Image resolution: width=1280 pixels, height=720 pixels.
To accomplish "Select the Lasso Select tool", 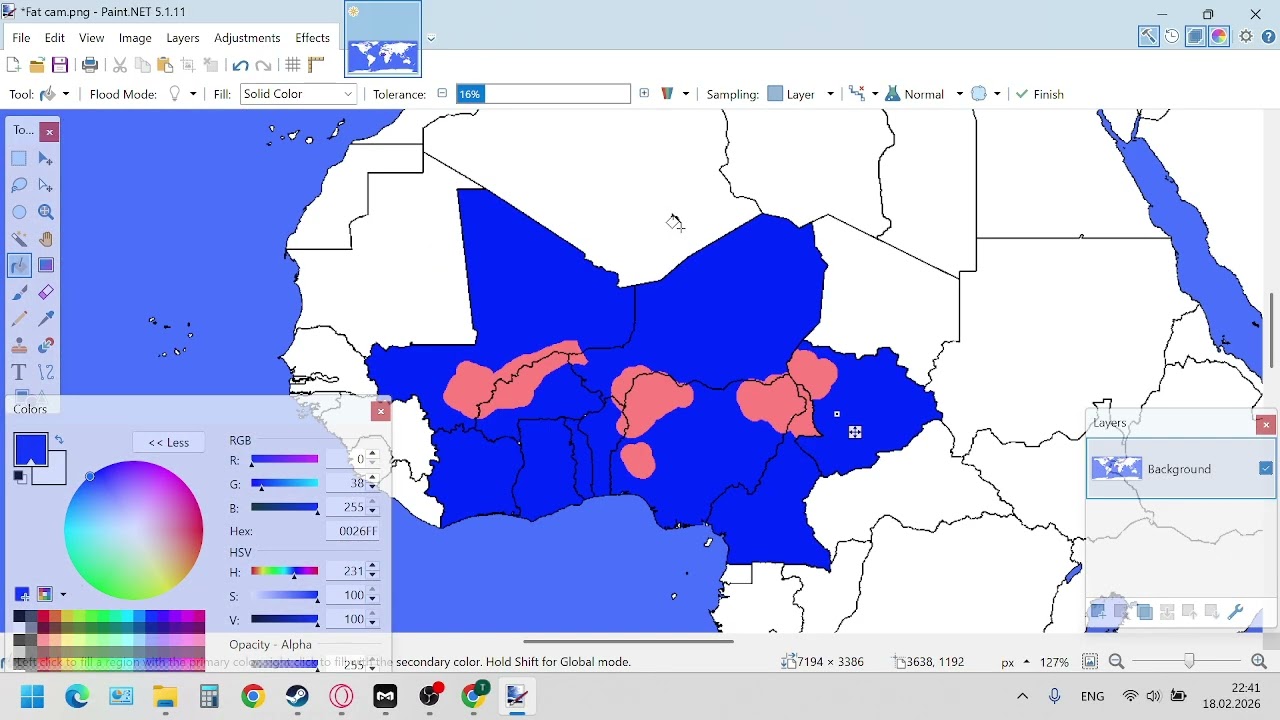I will pos(19,185).
